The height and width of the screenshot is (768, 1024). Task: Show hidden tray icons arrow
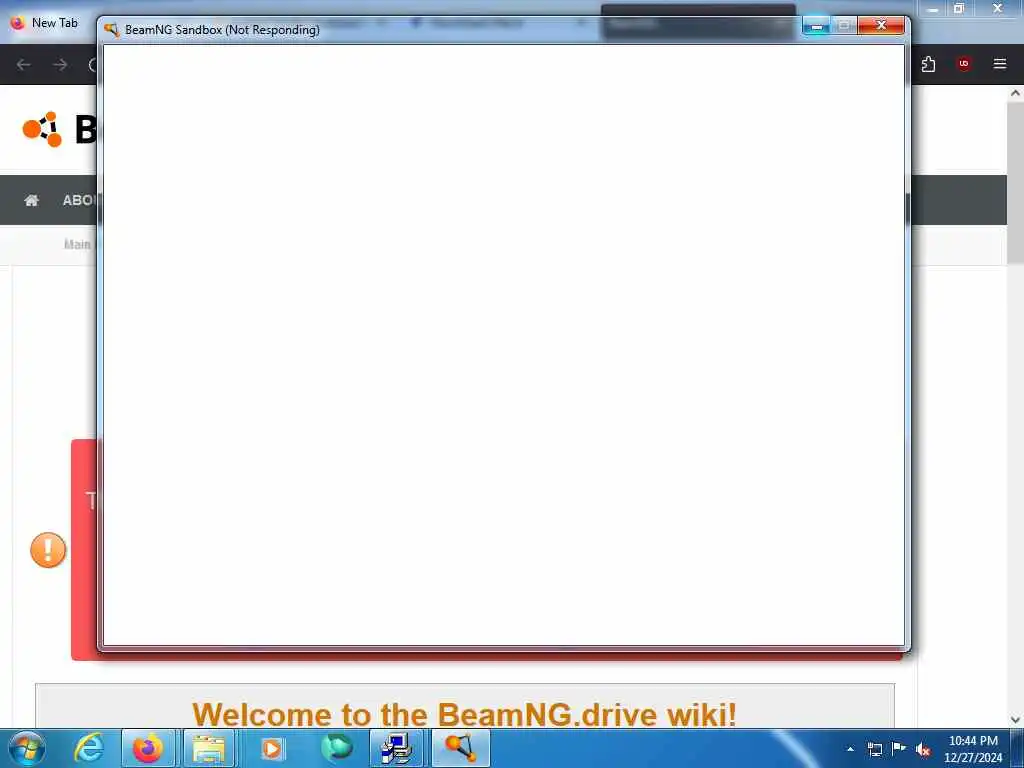(850, 749)
